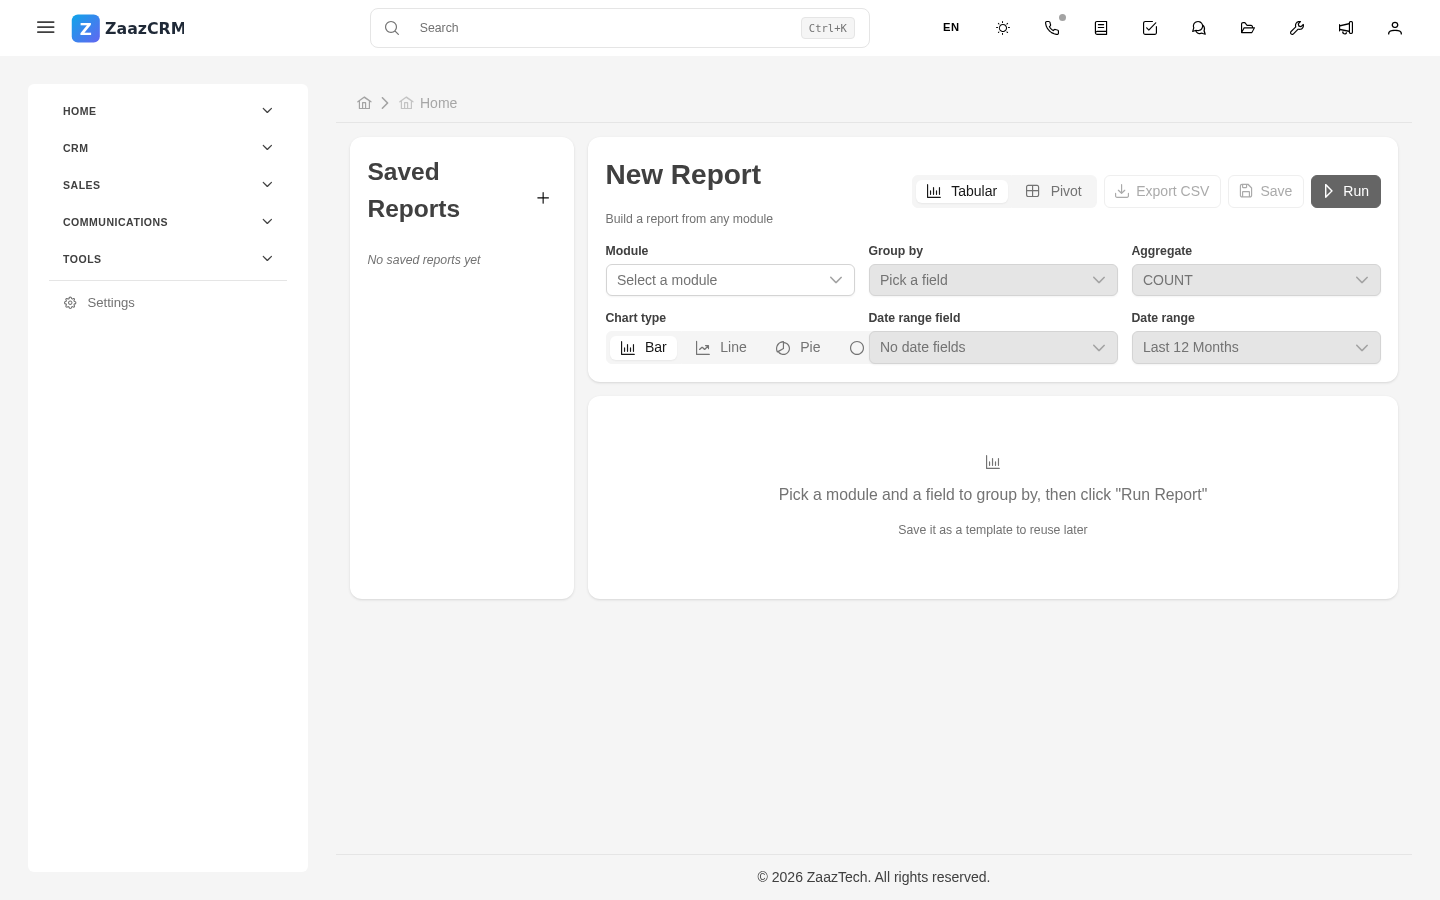The image size is (1440, 900).
Task: Open the hamburger navigation menu
Action: (x=45, y=28)
